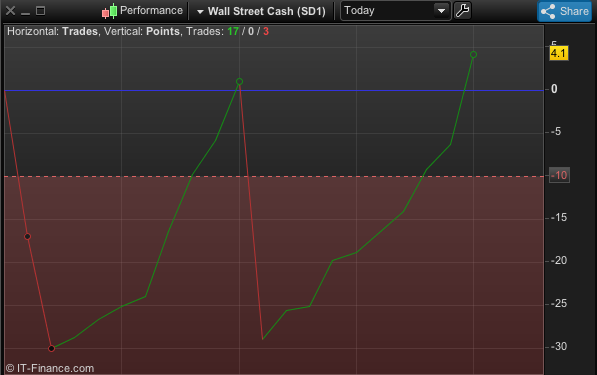Click the Wall Street Cash (SD1) title
This screenshot has width=597, height=375.
point(267,11)
